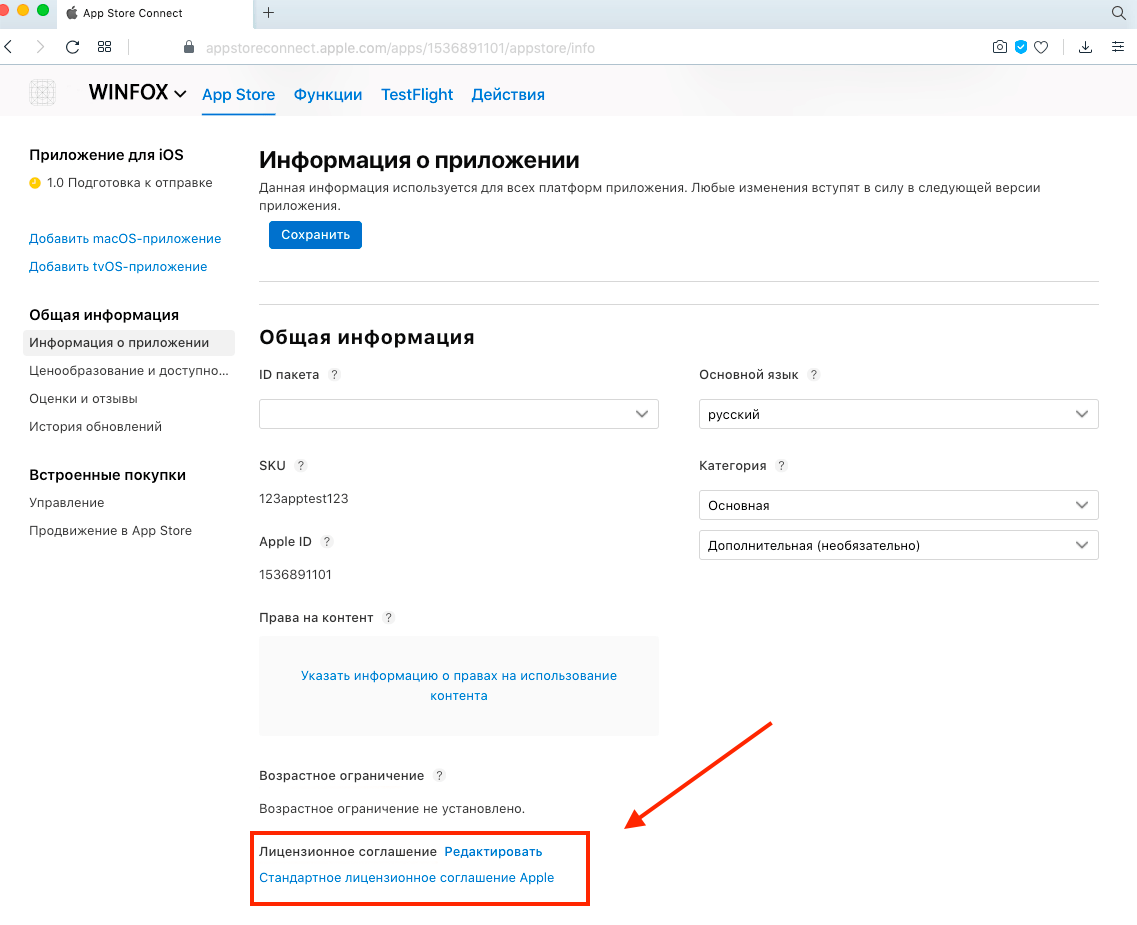Screen dimensions: 1137x925
Task: Open the easy setup sliders icon
Action: coord(1117,47)
